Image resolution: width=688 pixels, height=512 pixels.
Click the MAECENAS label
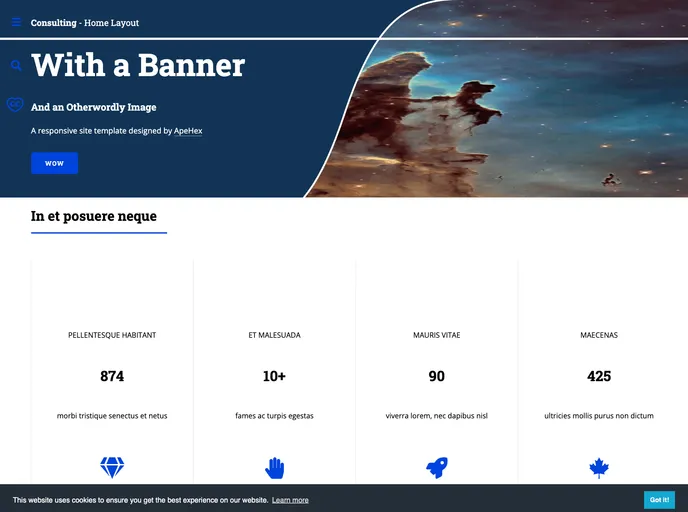point(599,335)
